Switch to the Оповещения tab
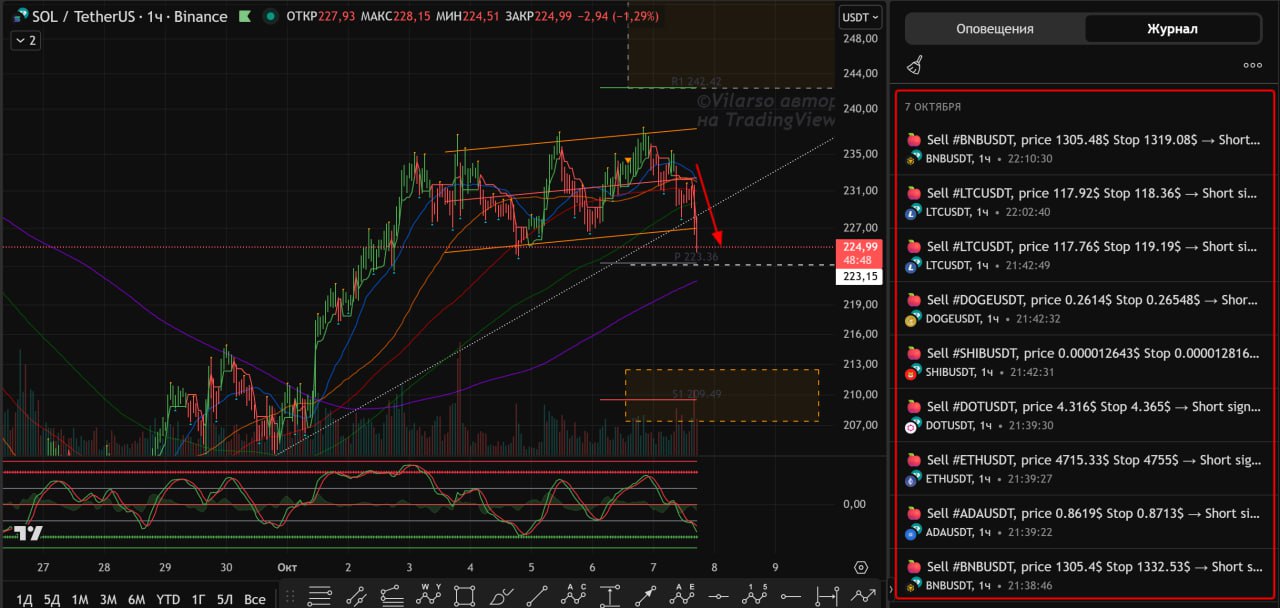Screen dimensions: 1280x608 pyautogui.click(x=994, y=29)
